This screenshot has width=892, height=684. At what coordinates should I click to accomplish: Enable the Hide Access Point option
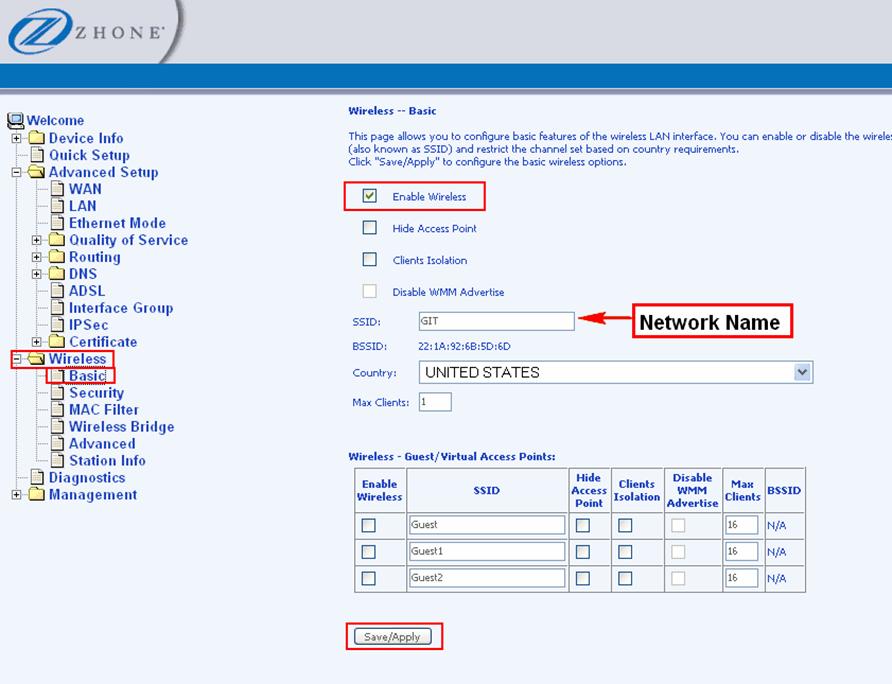[x=369, y=228]
